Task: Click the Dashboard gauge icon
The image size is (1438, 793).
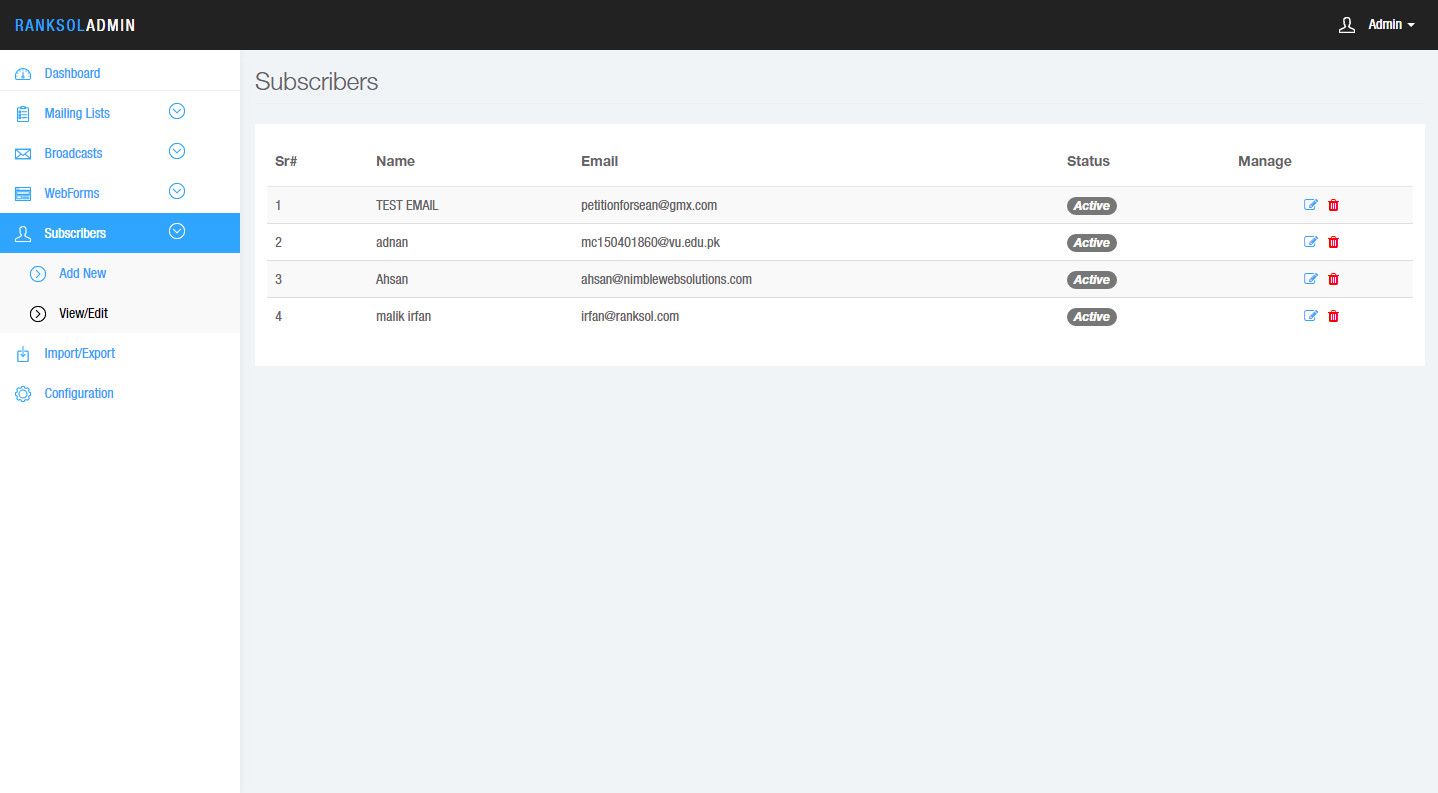Action: pos(23,74)
